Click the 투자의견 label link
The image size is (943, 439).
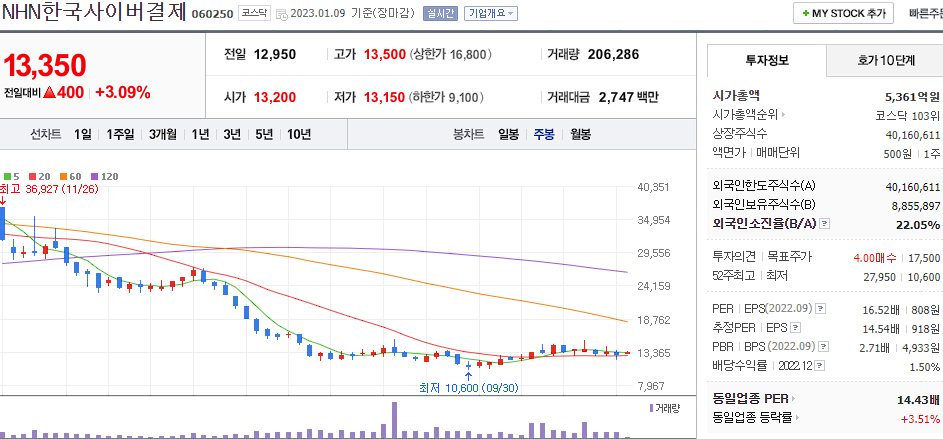(734, 257)
